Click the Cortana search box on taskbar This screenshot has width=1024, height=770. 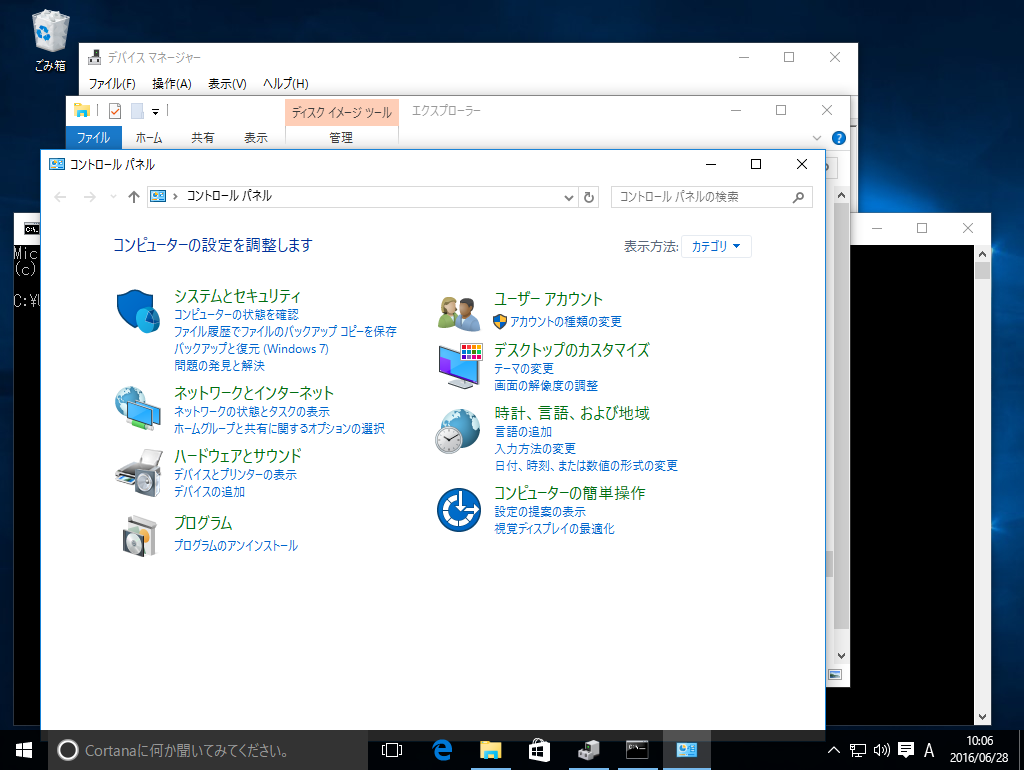208,750
